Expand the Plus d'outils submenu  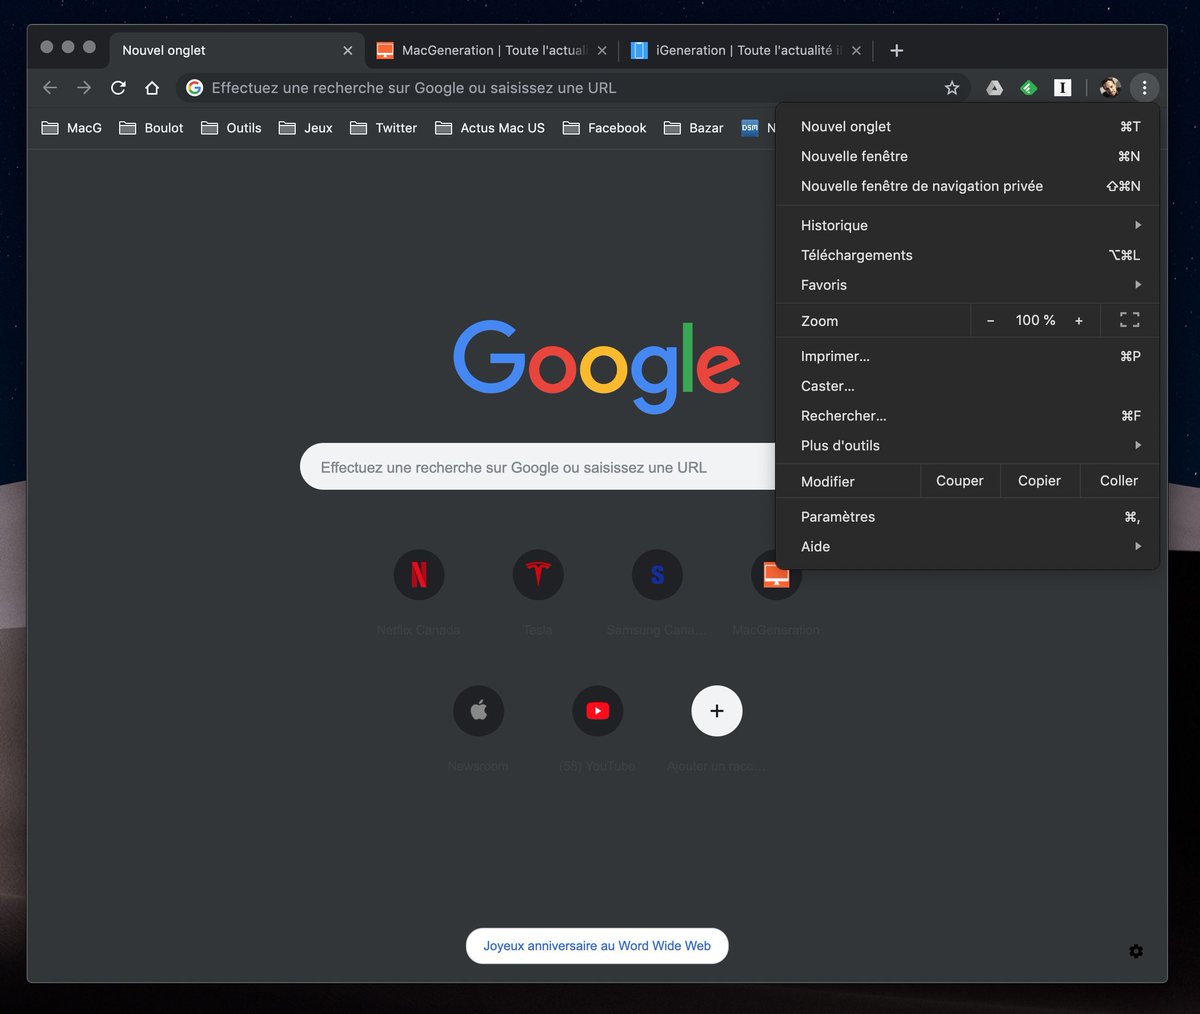tap(967, 446)
